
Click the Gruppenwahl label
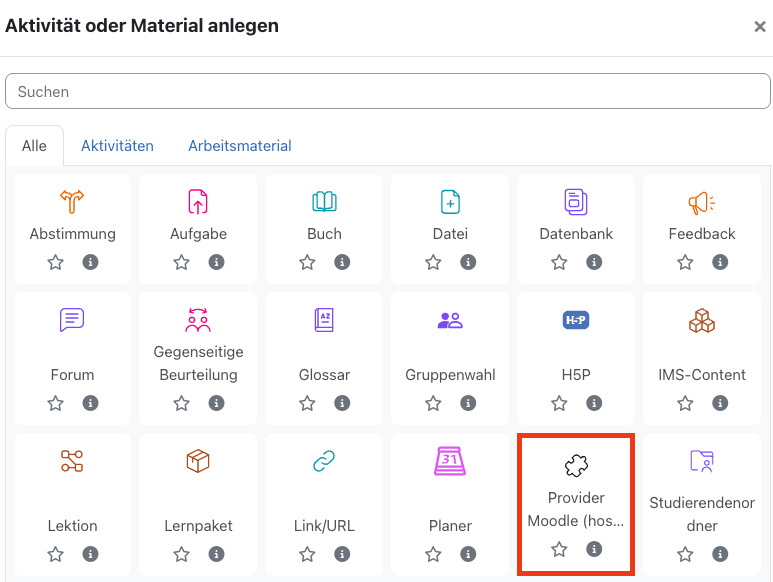pyautogui.click(x=450, y=375)
